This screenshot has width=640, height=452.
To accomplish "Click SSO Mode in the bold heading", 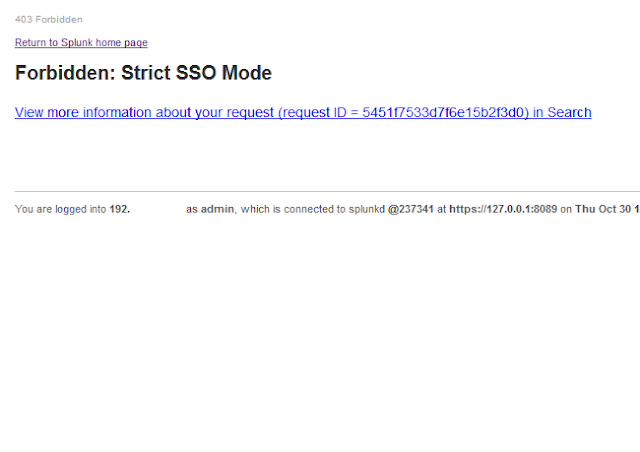I will point(224,73).
